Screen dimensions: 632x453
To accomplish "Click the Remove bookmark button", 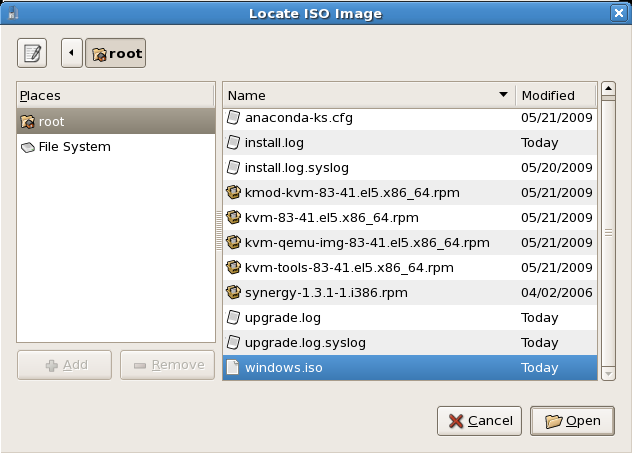I will (167, 365).
